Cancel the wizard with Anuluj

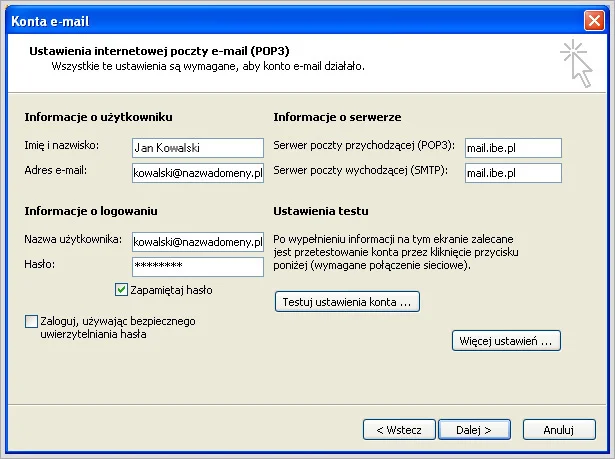[x=556, y=429]
